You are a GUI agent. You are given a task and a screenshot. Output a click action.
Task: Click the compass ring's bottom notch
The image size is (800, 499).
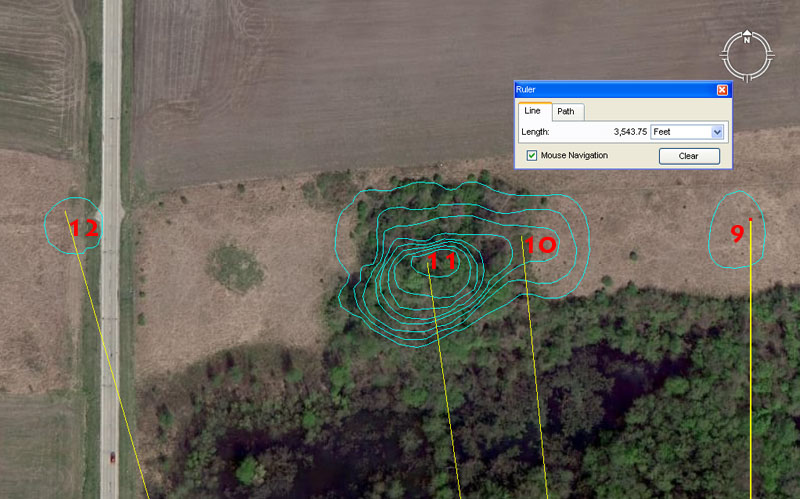747,79
